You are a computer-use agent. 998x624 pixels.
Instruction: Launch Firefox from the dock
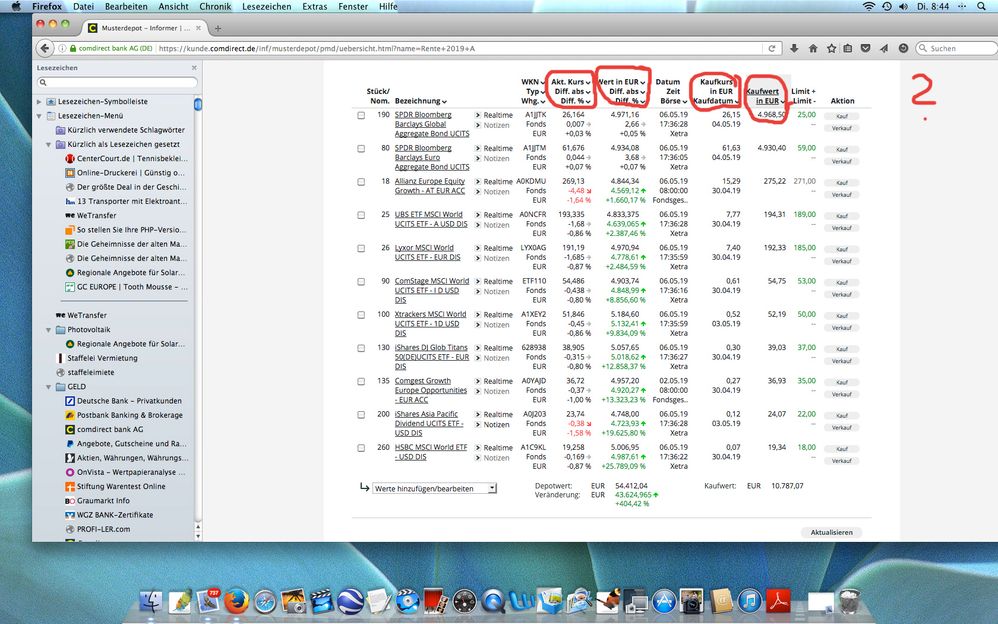[236, 601]
